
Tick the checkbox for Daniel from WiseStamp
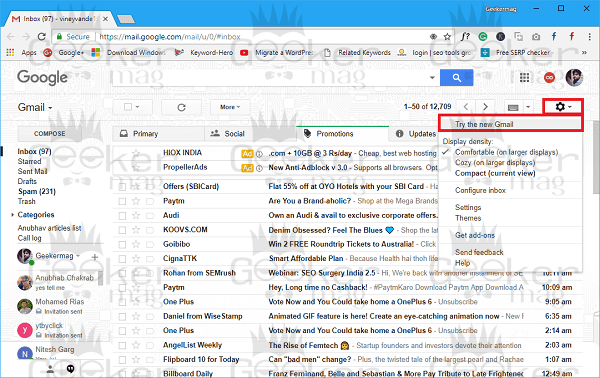(x=122, y=317)
